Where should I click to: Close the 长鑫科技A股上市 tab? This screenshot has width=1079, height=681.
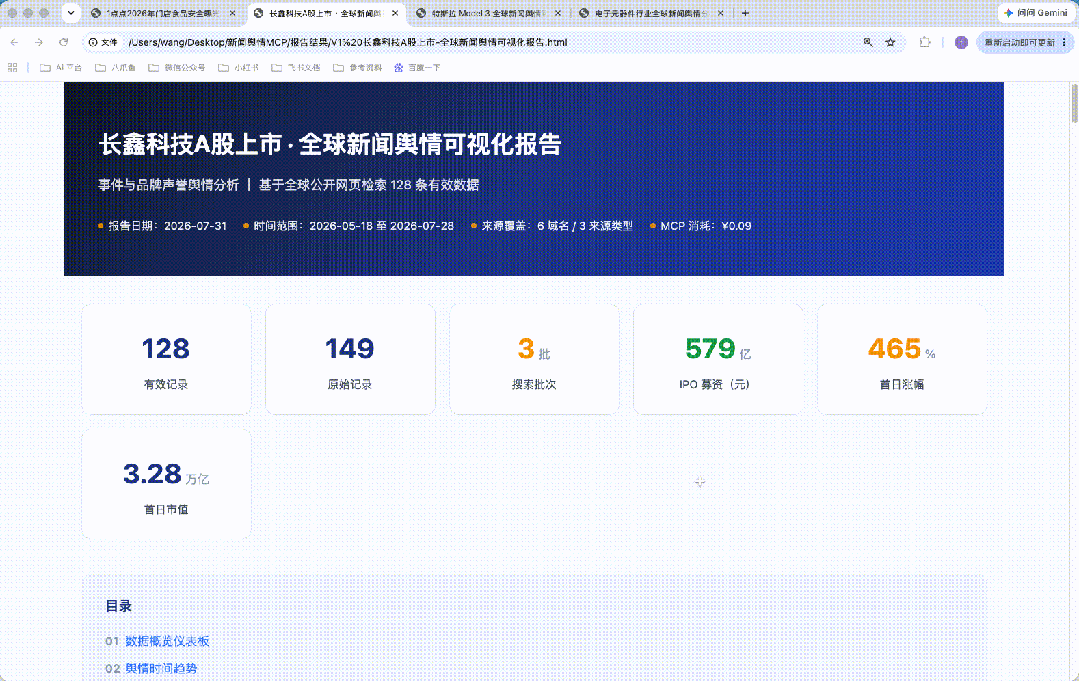click(395, 13)
